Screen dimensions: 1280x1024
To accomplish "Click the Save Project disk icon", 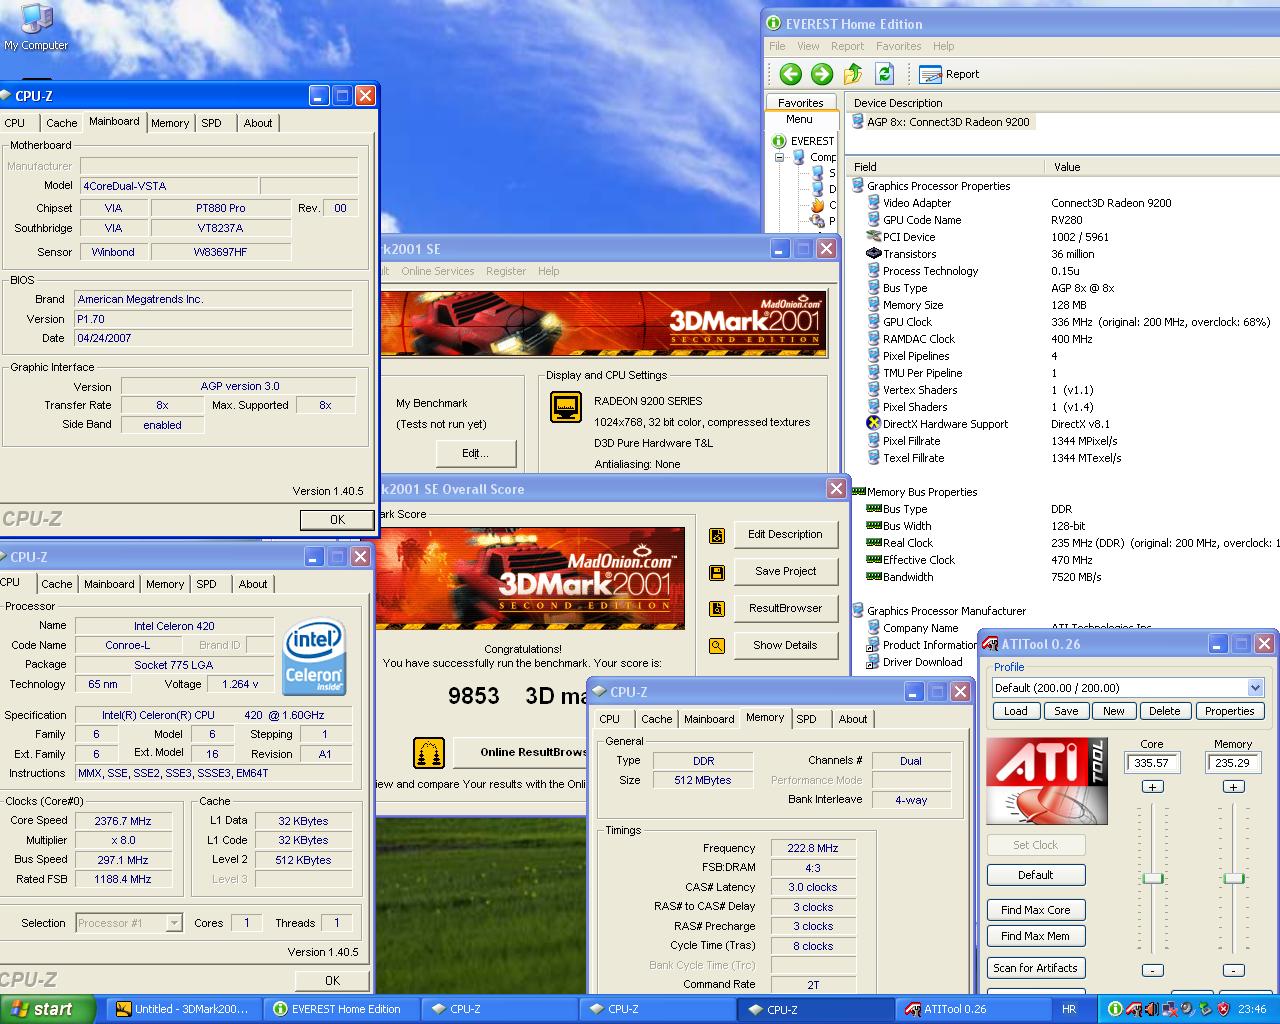I will [x=717, y=572].
